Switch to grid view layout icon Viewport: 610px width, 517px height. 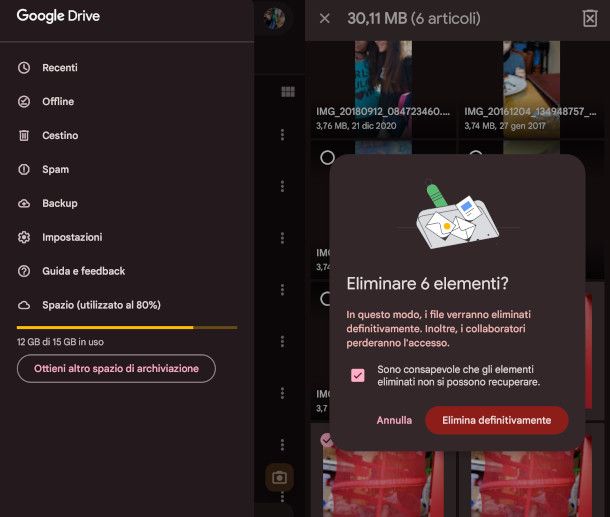[288, 92]
